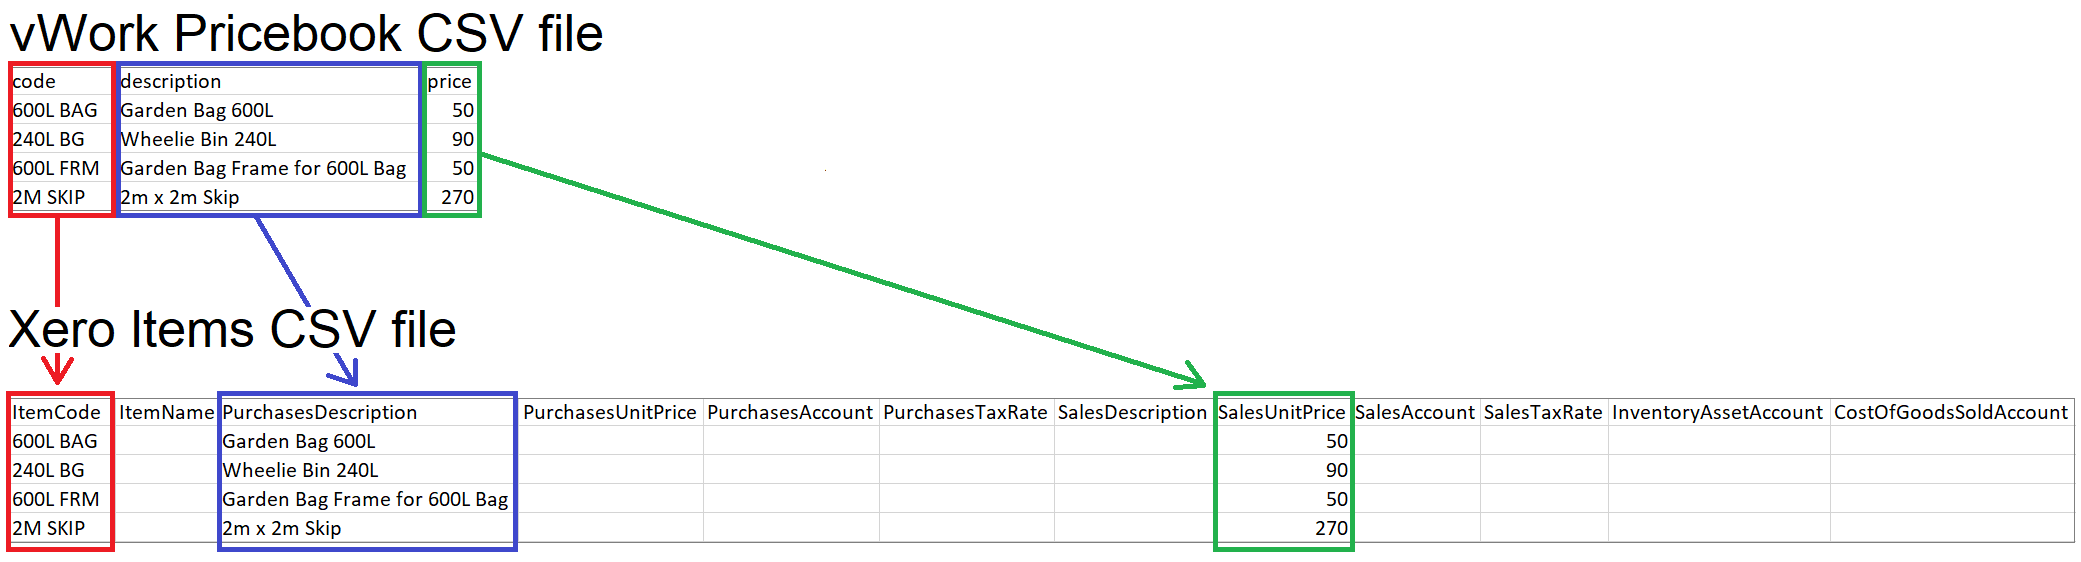
Task: Click "600L FRM" under the ItemCode column
Action: click(56, 499)
